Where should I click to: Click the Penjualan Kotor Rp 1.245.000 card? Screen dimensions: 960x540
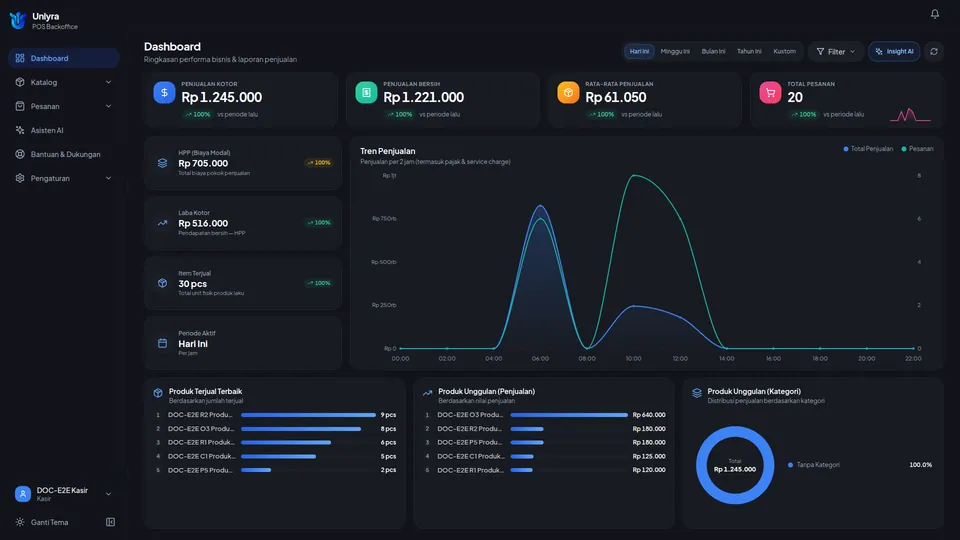coord(241,100)
